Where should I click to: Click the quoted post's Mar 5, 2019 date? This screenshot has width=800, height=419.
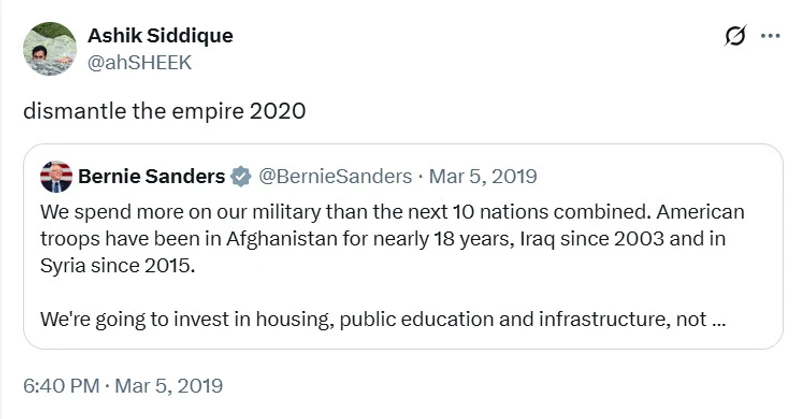[483, 177]
